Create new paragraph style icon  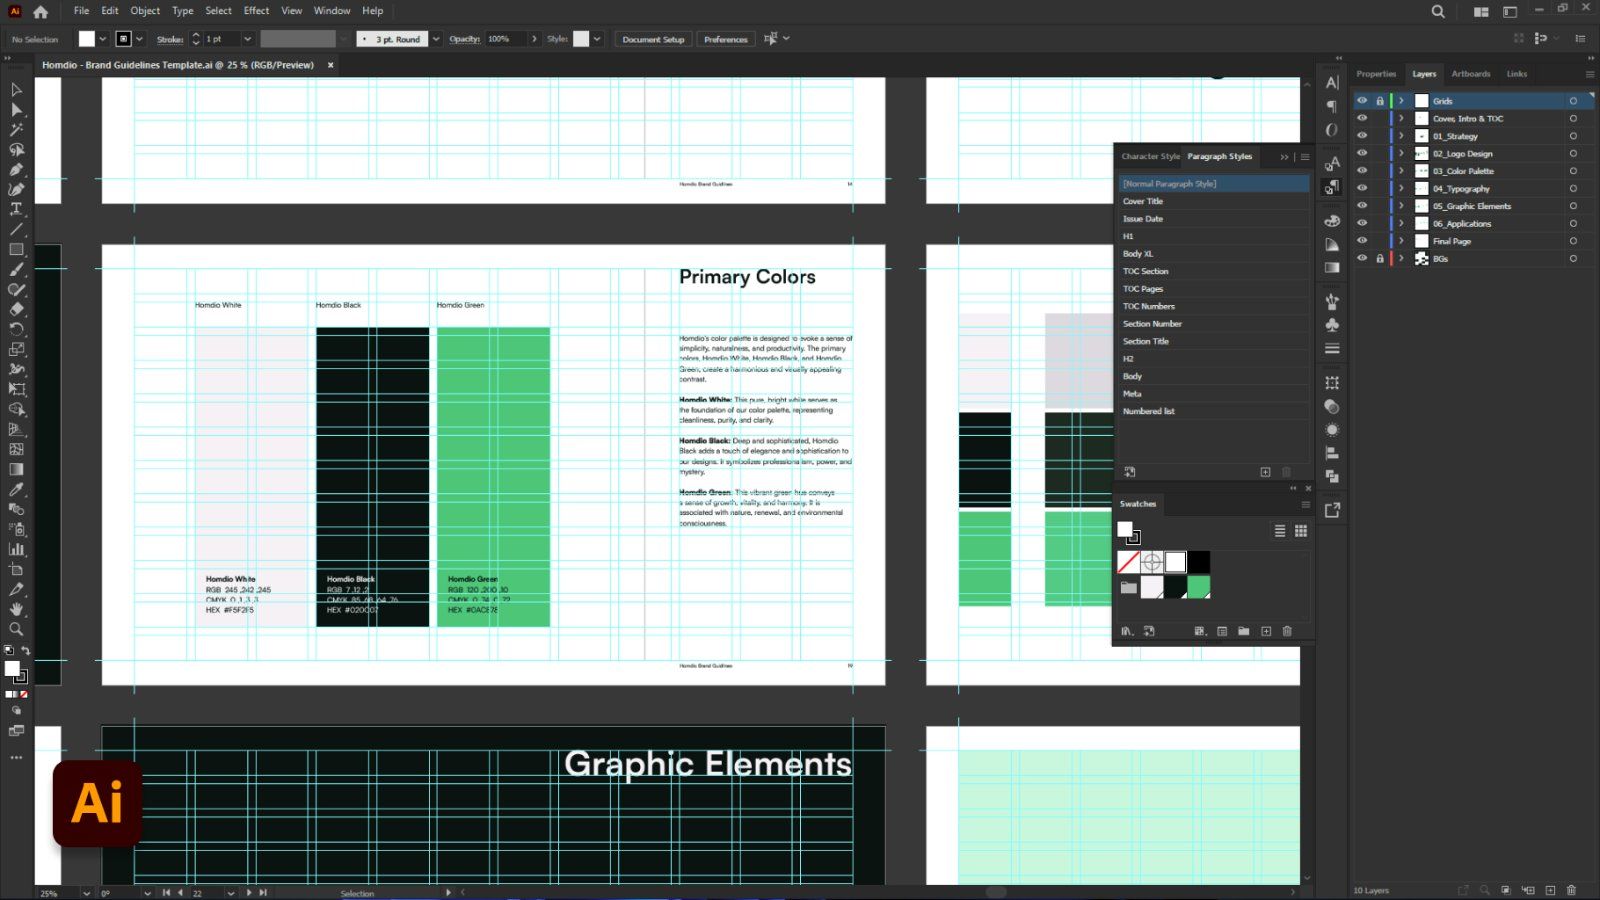click(1265, 472)
